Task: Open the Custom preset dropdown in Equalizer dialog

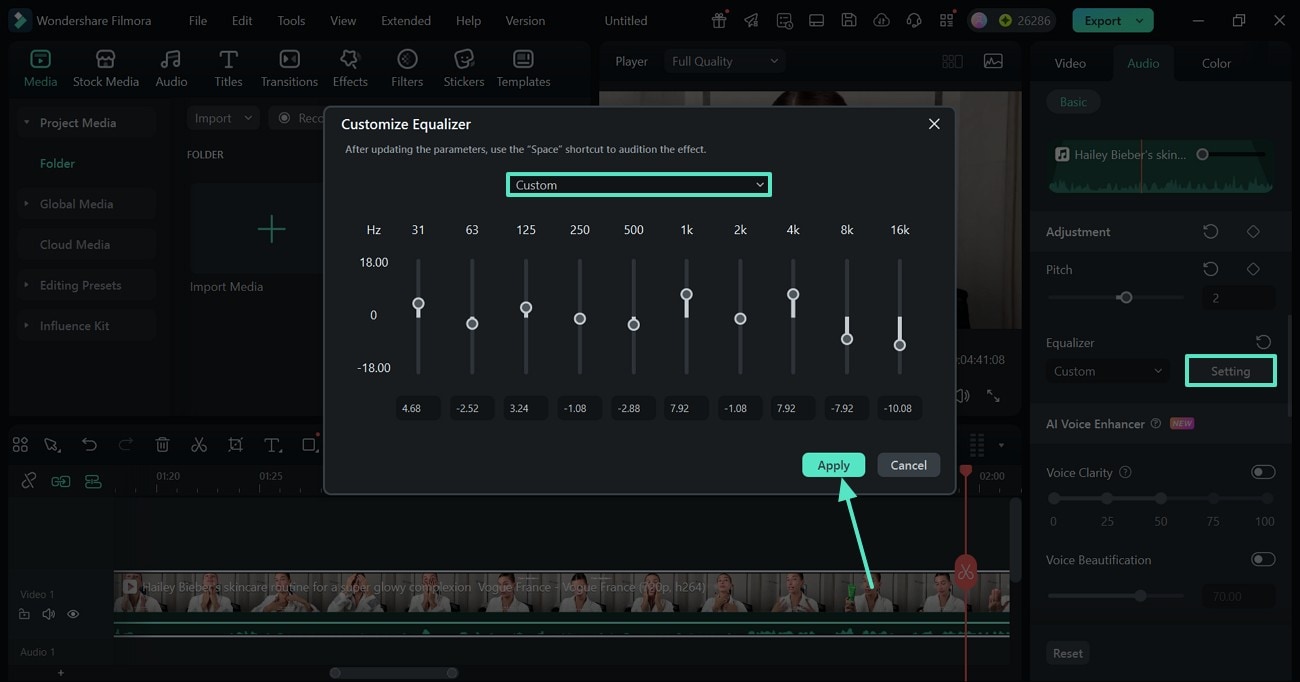Action: coord(639,185)
